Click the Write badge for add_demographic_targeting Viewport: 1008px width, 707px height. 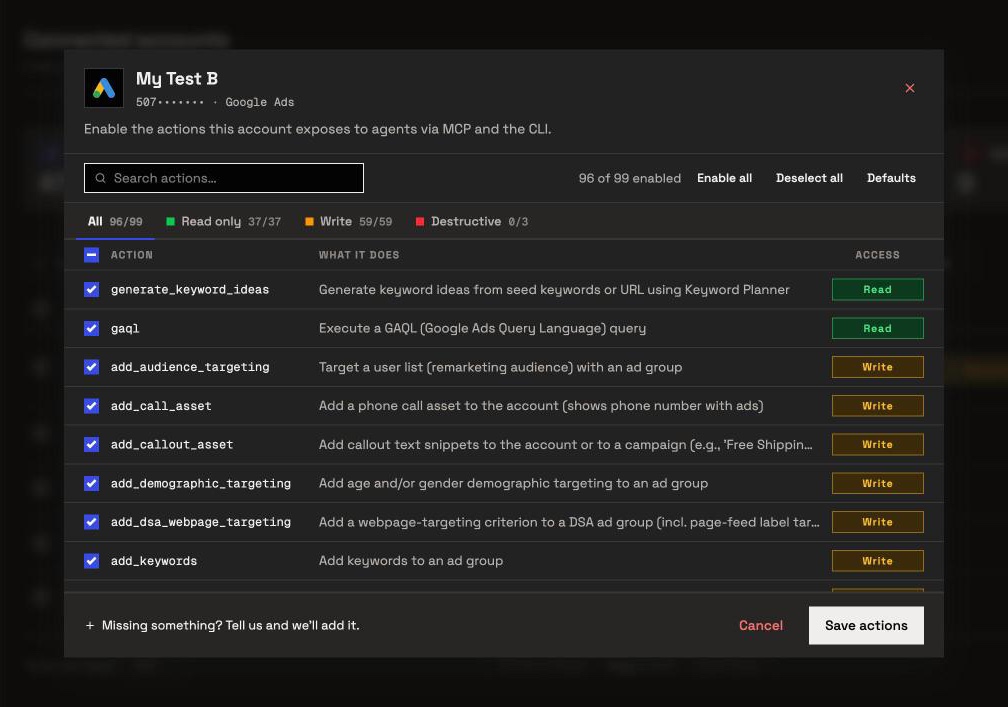[878, 483]
